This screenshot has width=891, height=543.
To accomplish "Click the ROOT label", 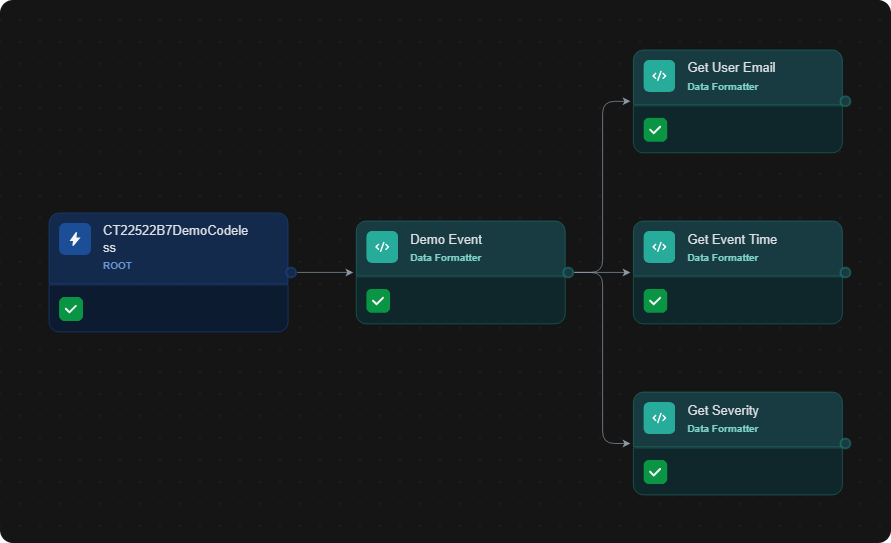I will coord(117,265).
